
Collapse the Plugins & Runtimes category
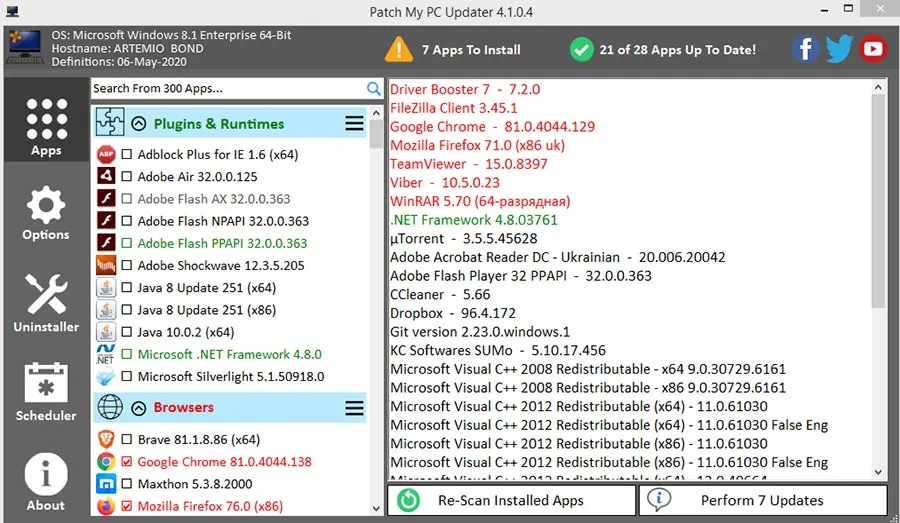138,123
